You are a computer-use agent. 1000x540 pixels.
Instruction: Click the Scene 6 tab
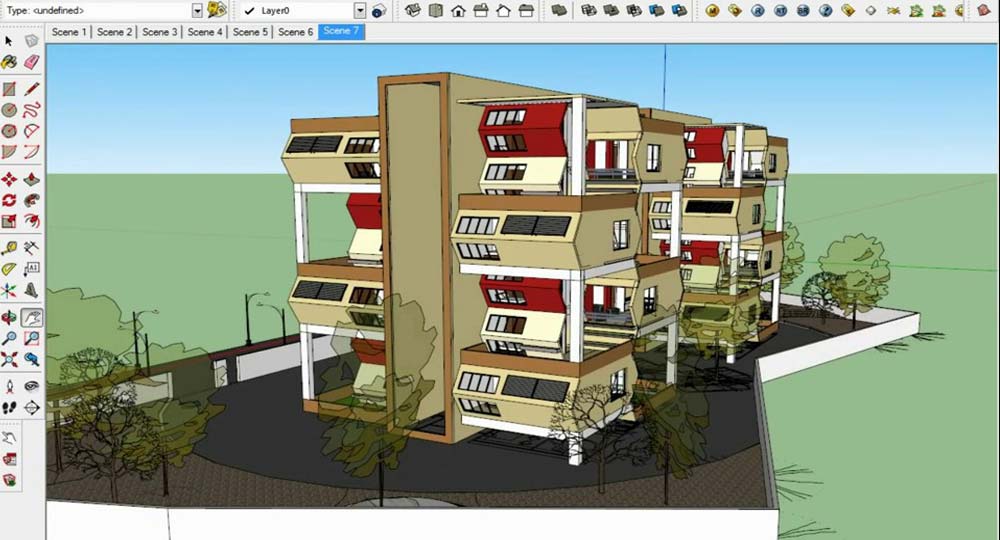click(295, 32)
